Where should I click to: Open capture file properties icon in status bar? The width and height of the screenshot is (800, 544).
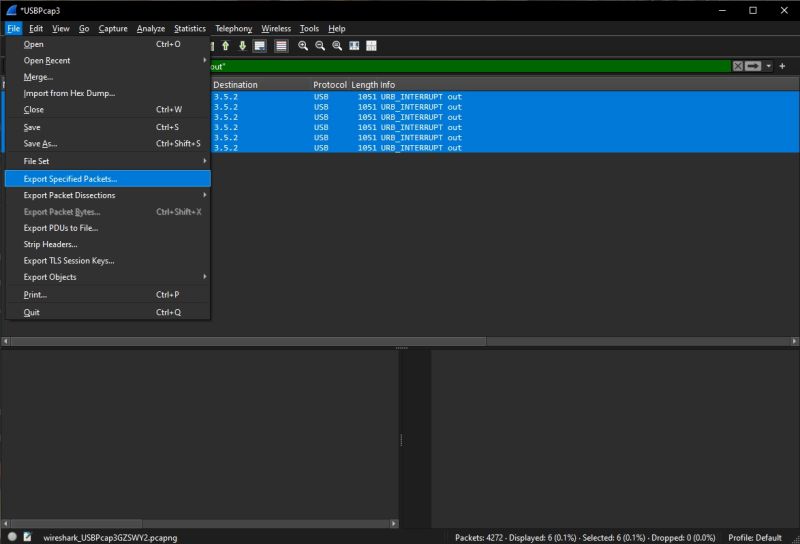pyautogui.click(x=28, y=536)
